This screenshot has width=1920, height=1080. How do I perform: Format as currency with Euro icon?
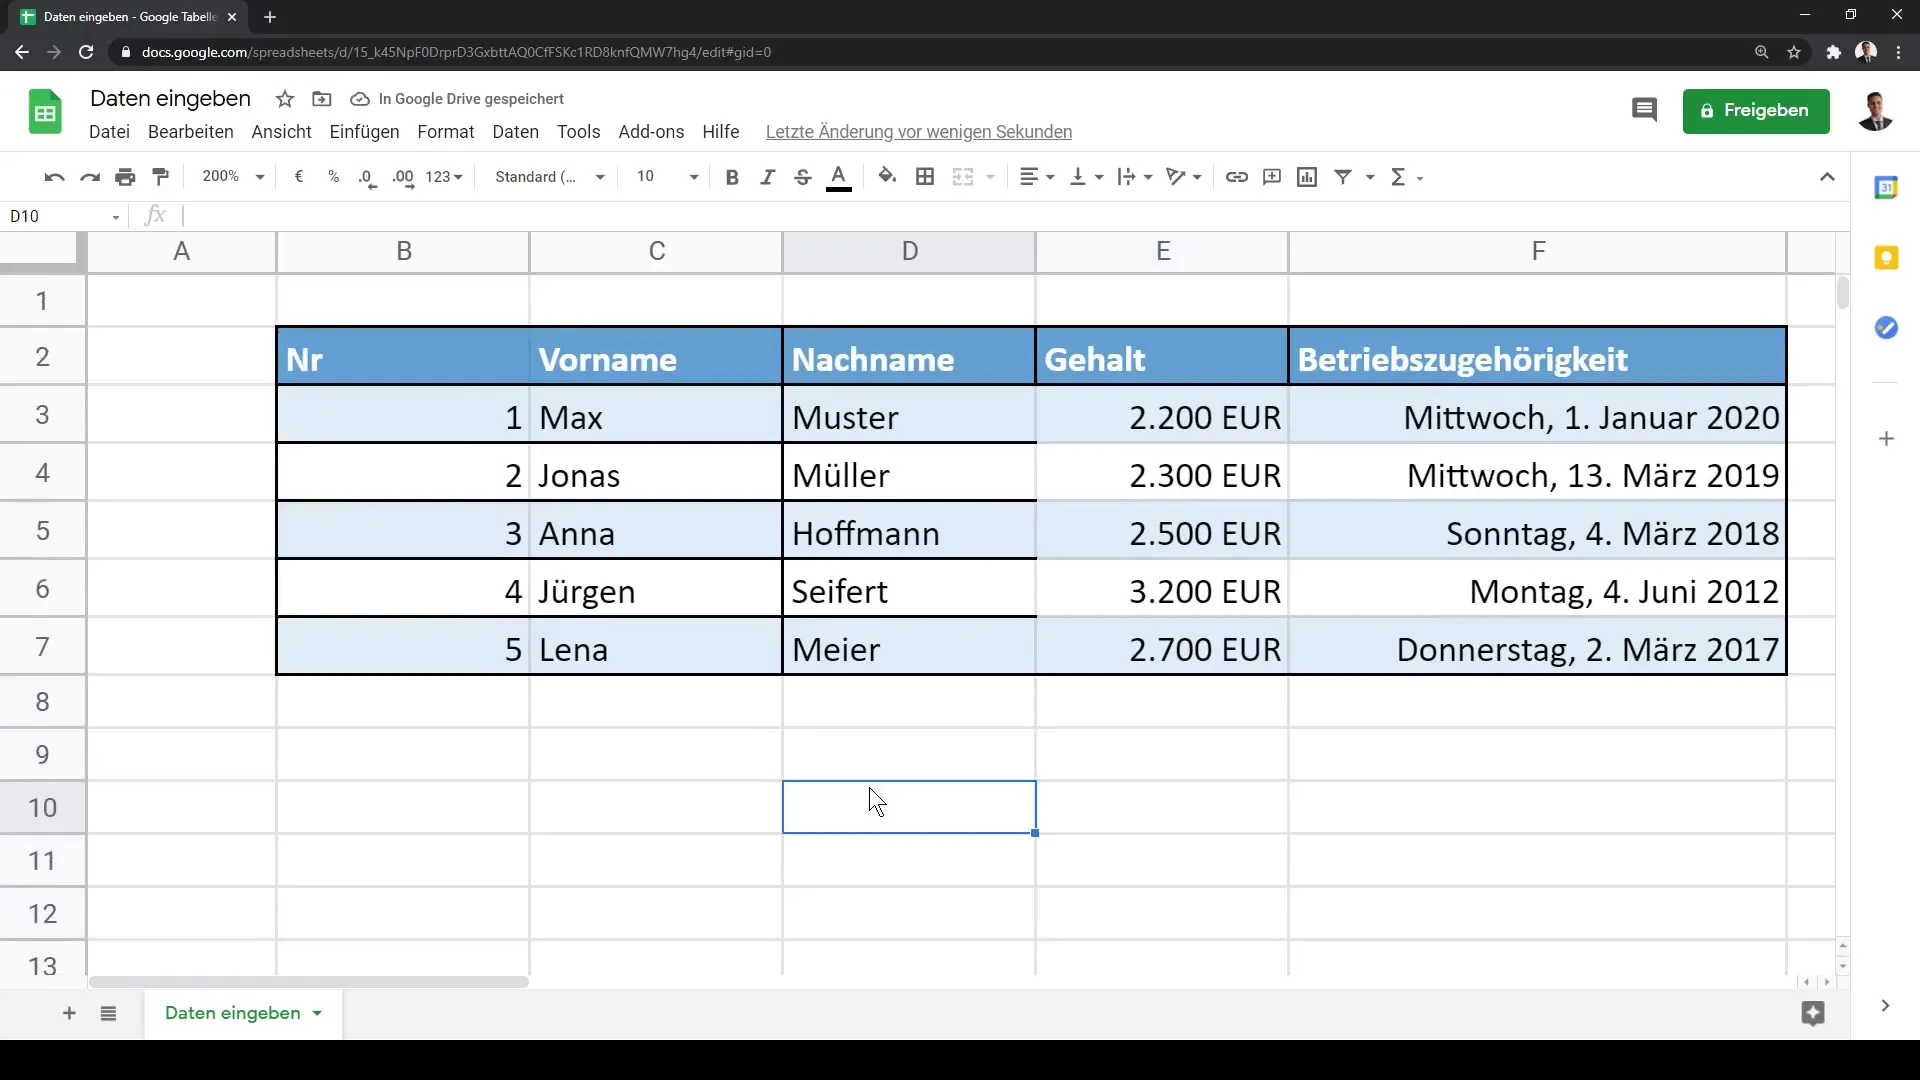pos(298,177)
